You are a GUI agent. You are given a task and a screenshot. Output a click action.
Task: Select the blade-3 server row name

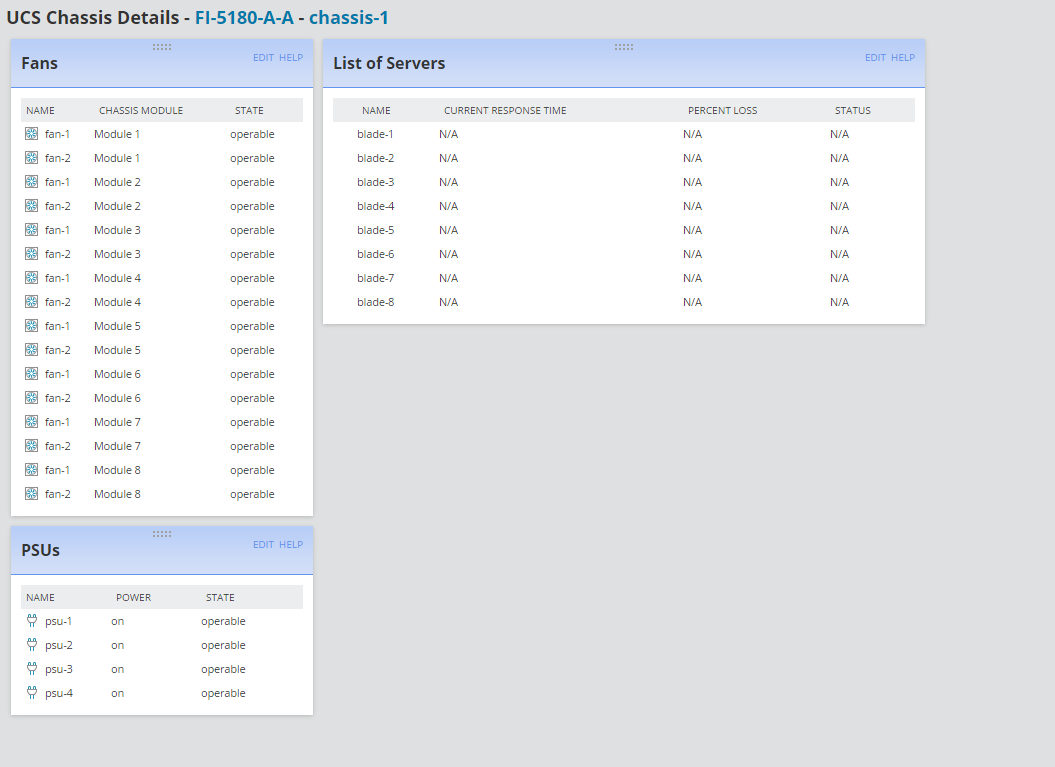(375, 182)
